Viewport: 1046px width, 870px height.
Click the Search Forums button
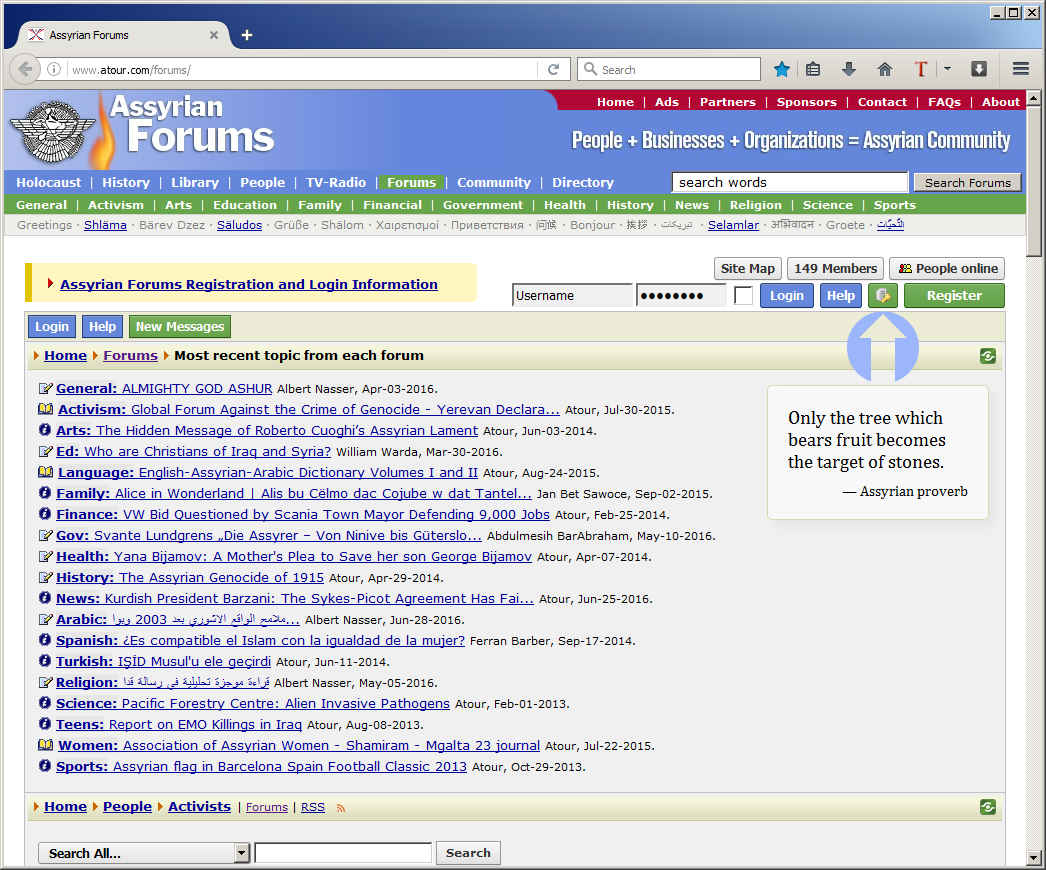pos(967,183)
